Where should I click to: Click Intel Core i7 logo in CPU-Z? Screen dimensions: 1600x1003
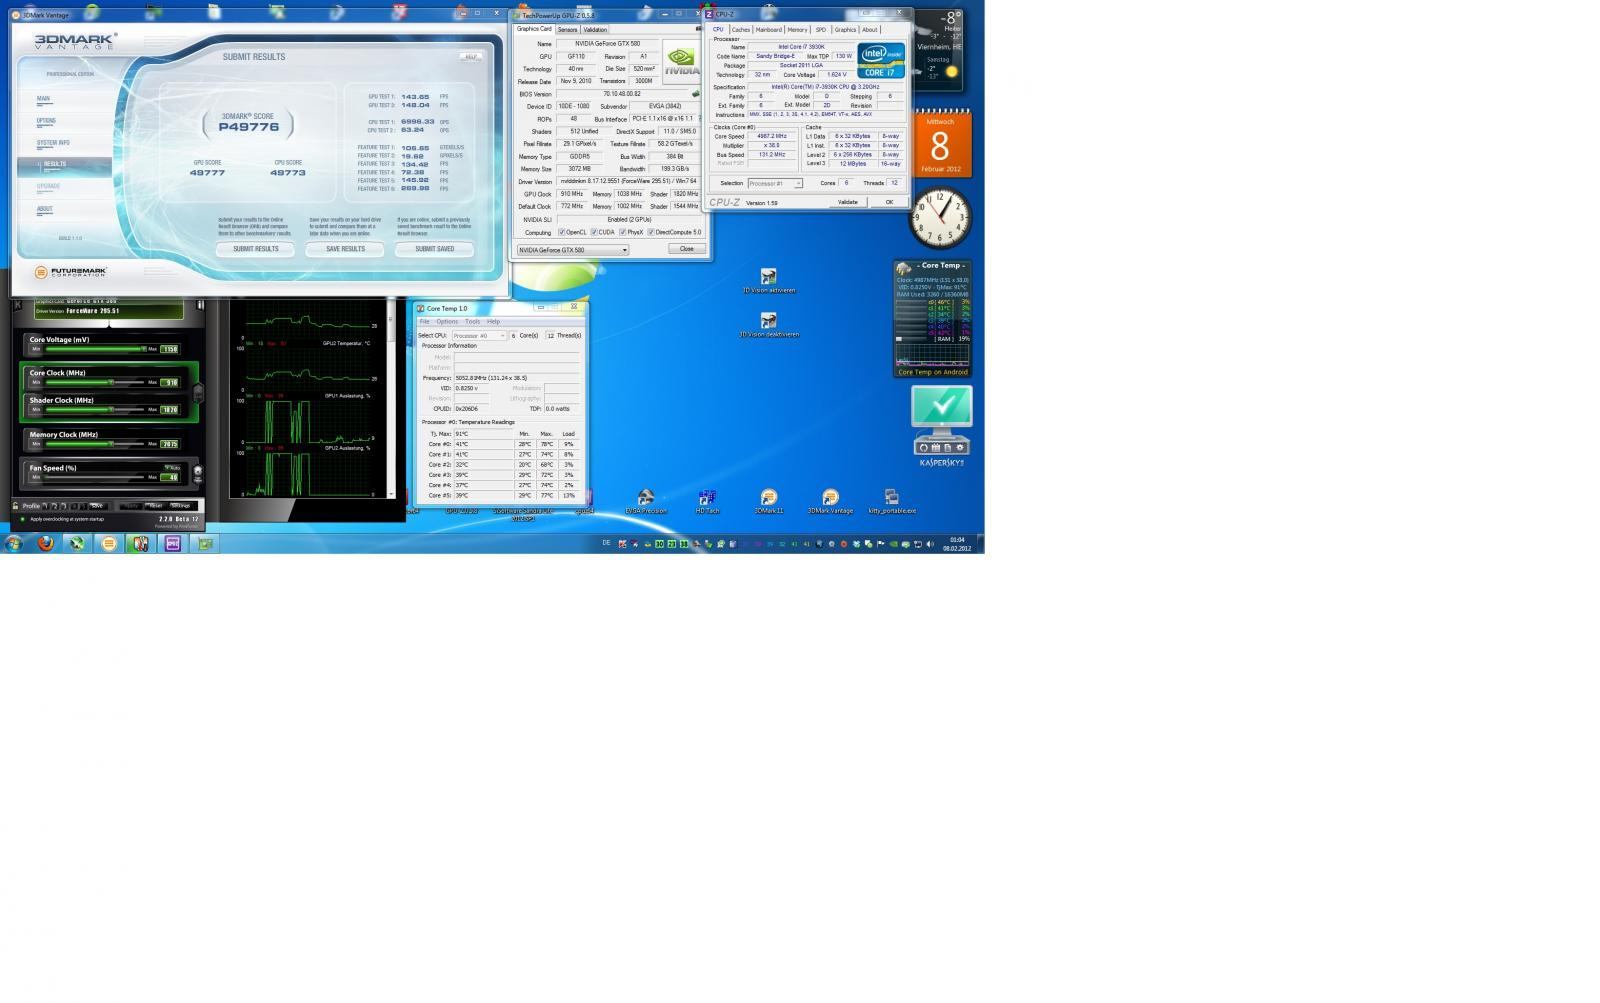881,60
